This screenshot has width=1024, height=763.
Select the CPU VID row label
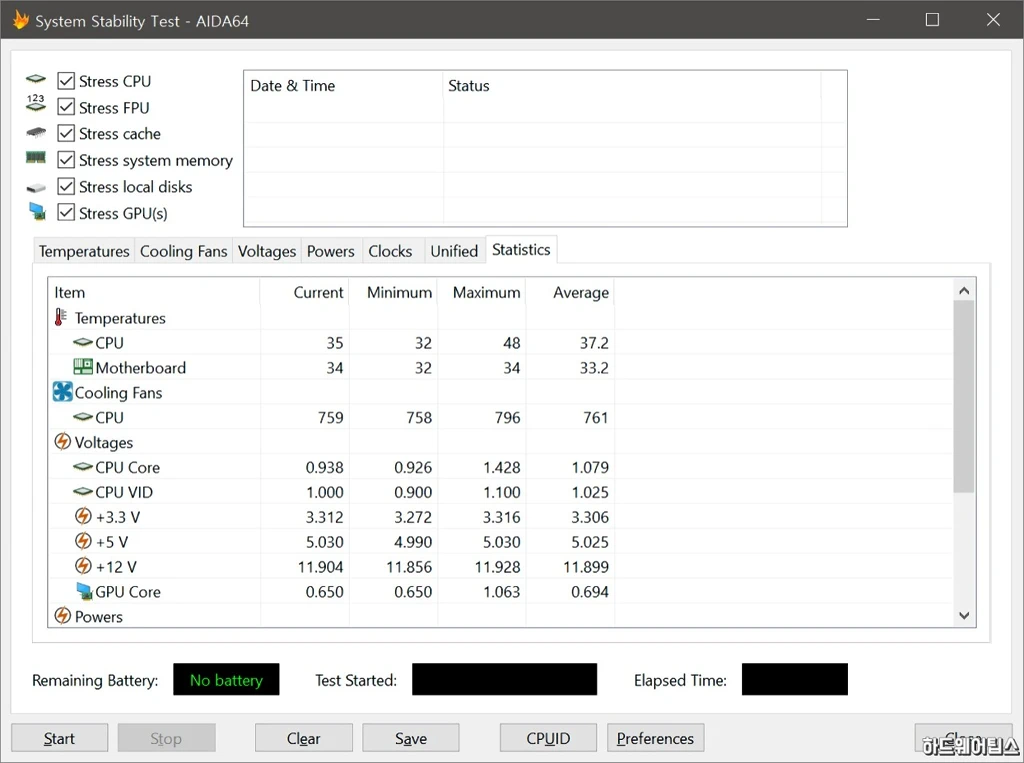click(x=124, y=492)
